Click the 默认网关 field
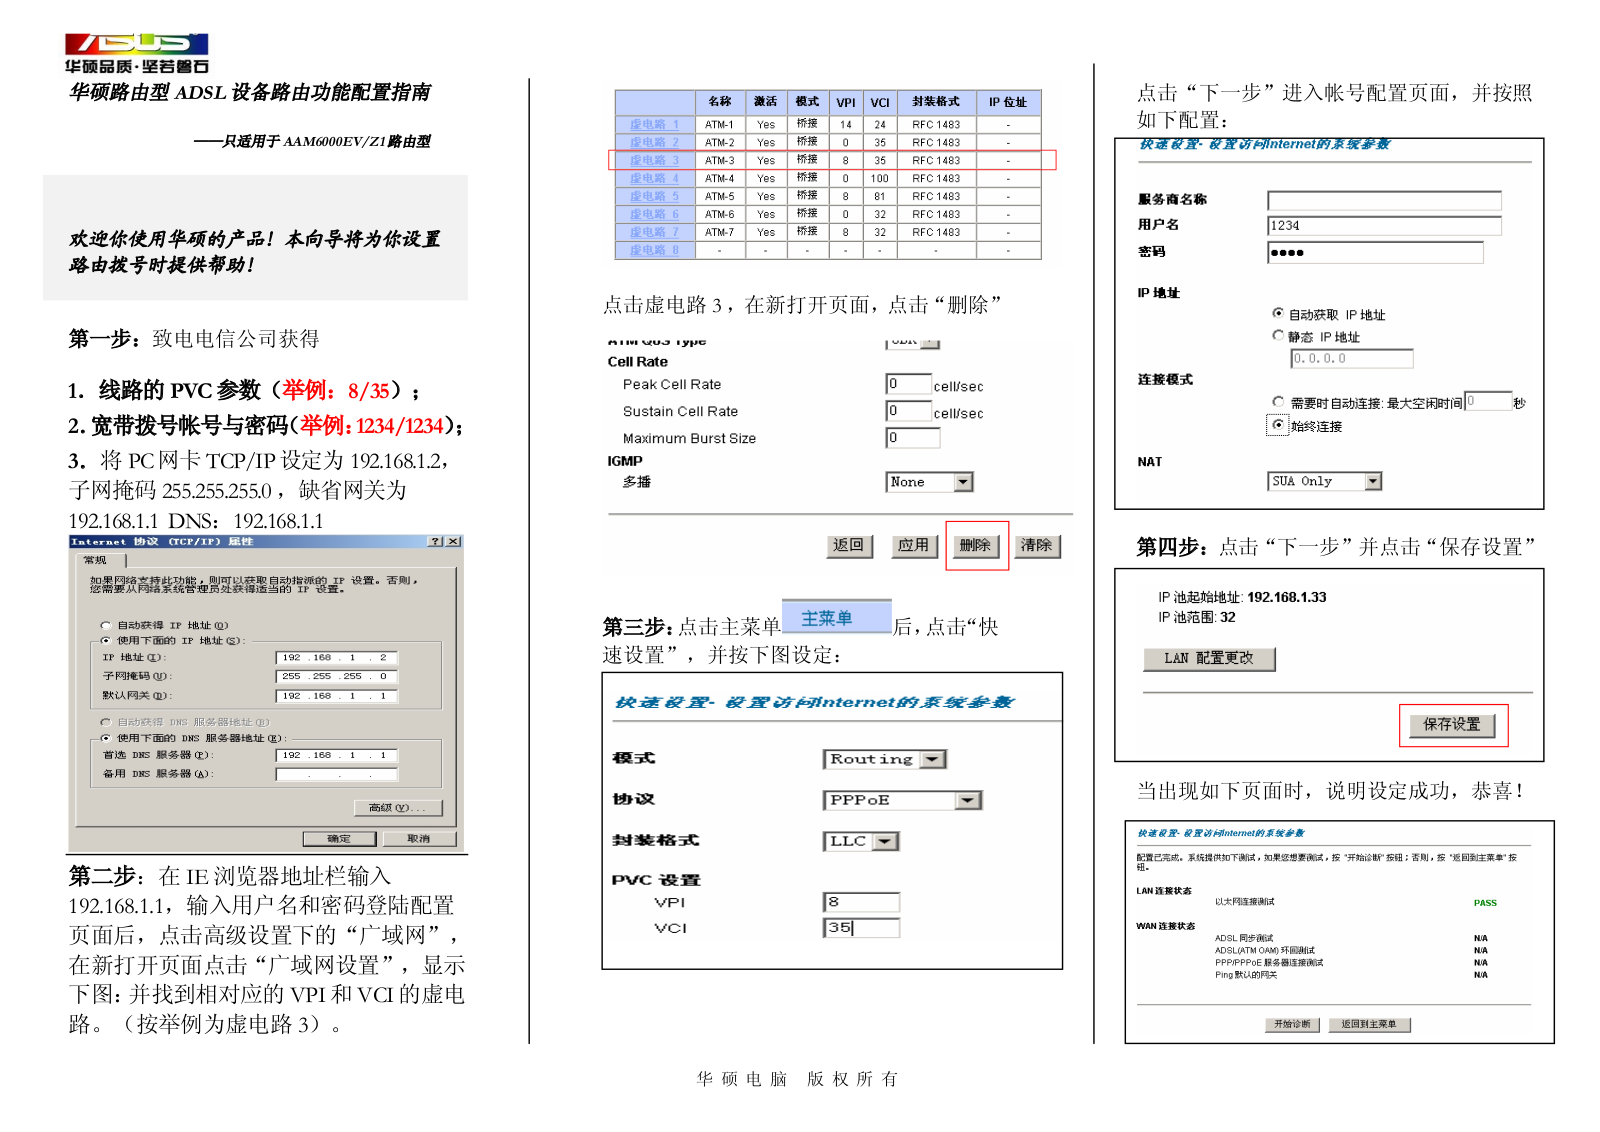The image size is (1600, 1132). click(337, 696)
